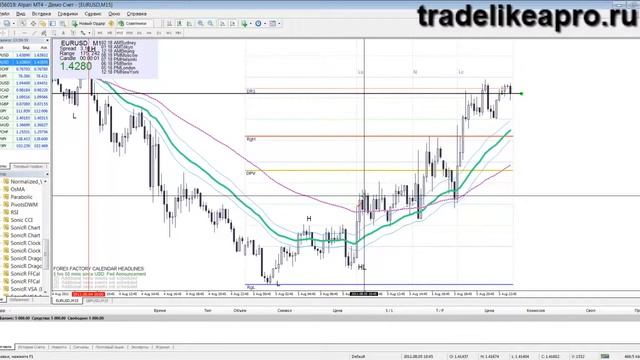This screenshot has height=360, width=640.
Task: Open the Сервис menu
Action: [93, 13]
